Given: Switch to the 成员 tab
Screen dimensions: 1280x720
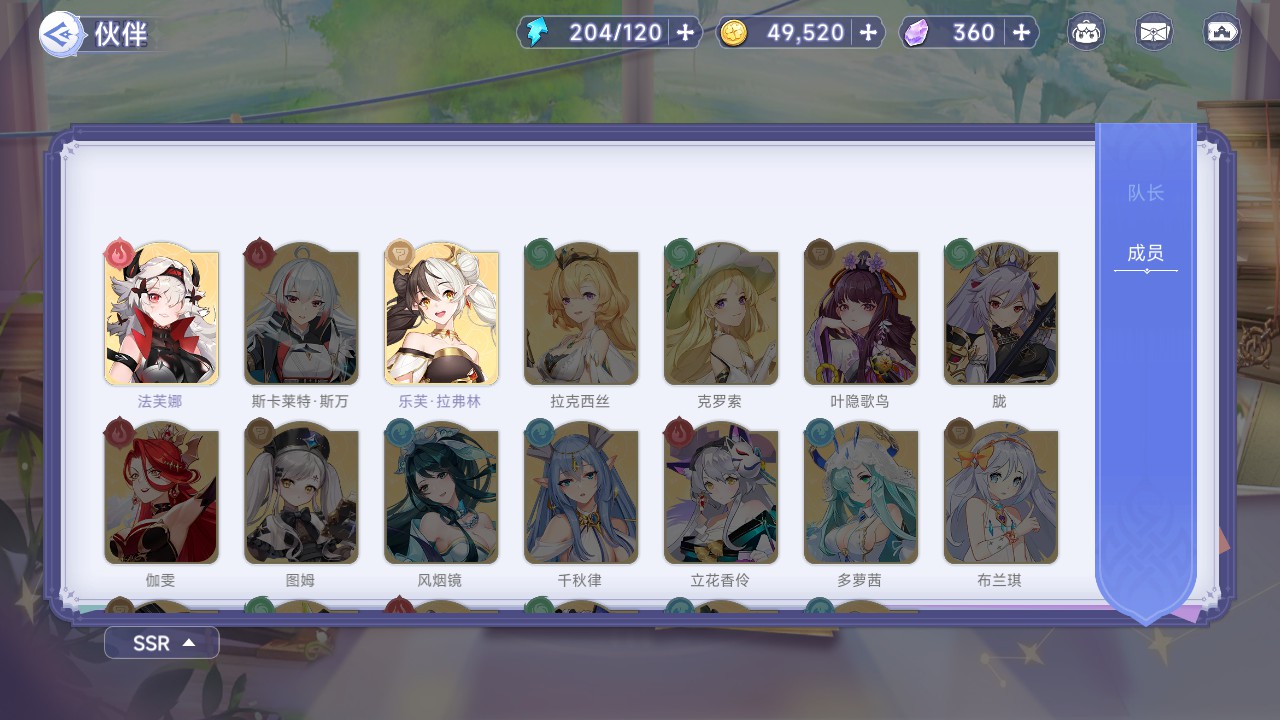Looking at the screenshot, I should [1146, 253].
